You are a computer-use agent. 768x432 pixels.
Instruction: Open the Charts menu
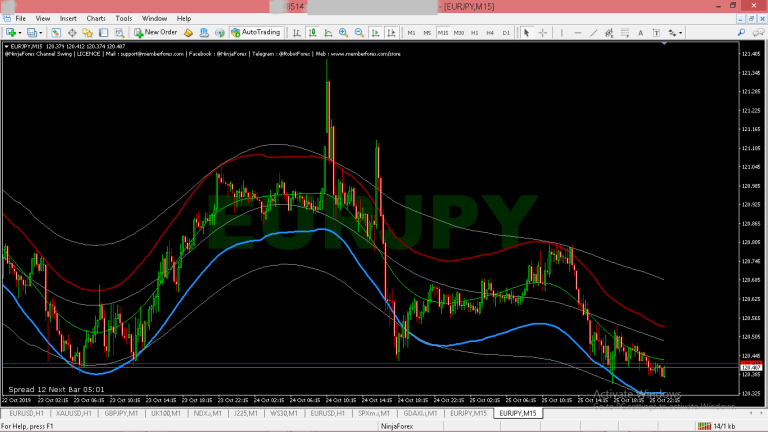pos(96,18)
